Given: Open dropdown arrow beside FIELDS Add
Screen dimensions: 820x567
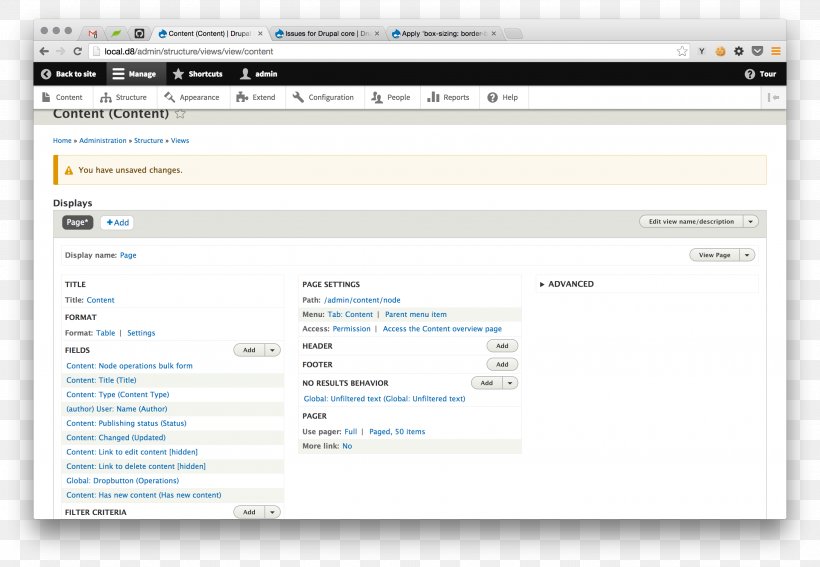Looking at the screenshot, I should tap(272, 350).
